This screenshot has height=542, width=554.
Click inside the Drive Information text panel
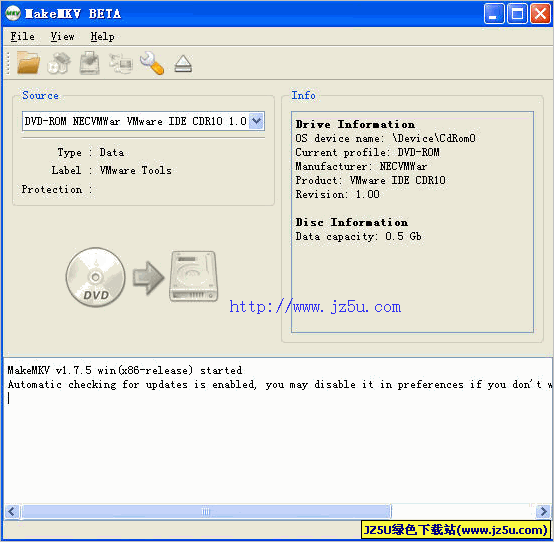[412, 222]
